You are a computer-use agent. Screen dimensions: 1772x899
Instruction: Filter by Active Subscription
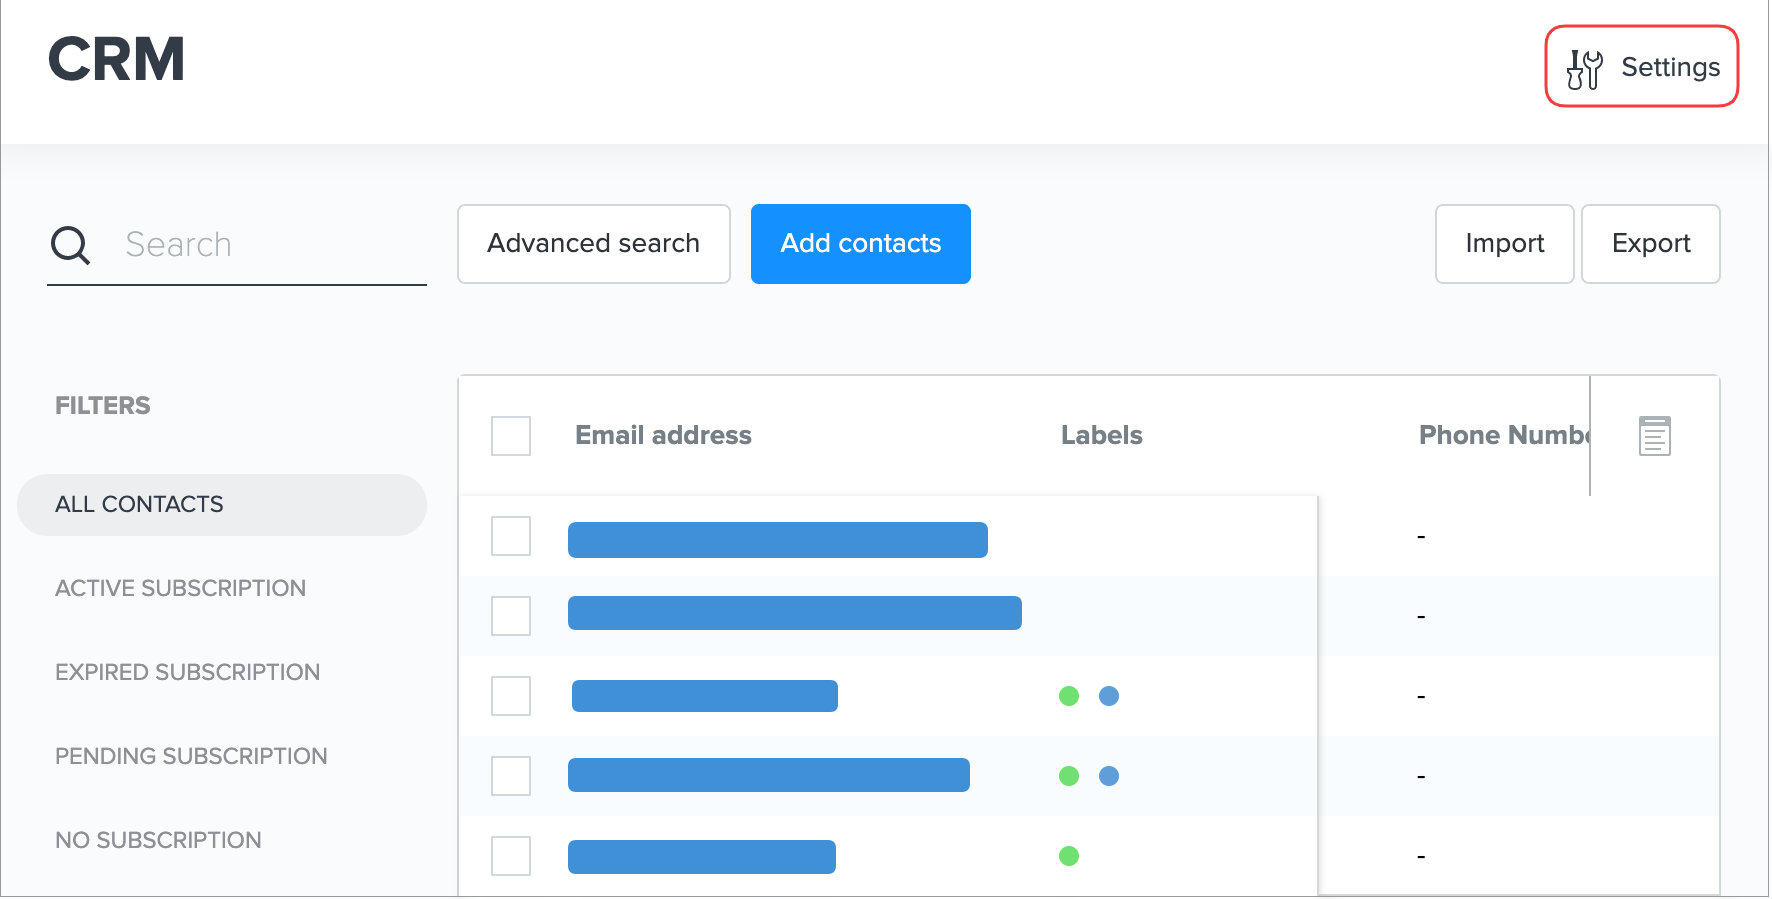click(x=181, y=589)
